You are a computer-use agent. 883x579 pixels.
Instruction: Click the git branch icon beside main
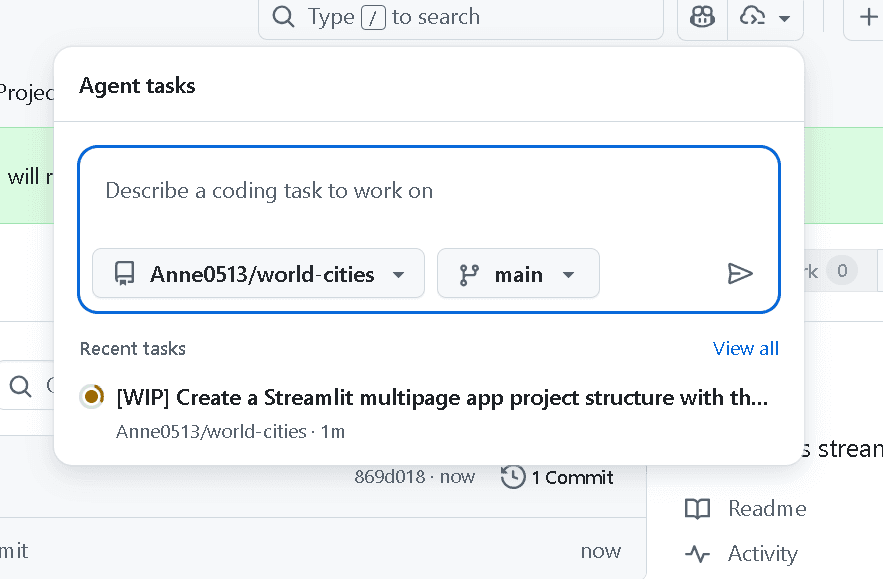click(x=469, y=275)
